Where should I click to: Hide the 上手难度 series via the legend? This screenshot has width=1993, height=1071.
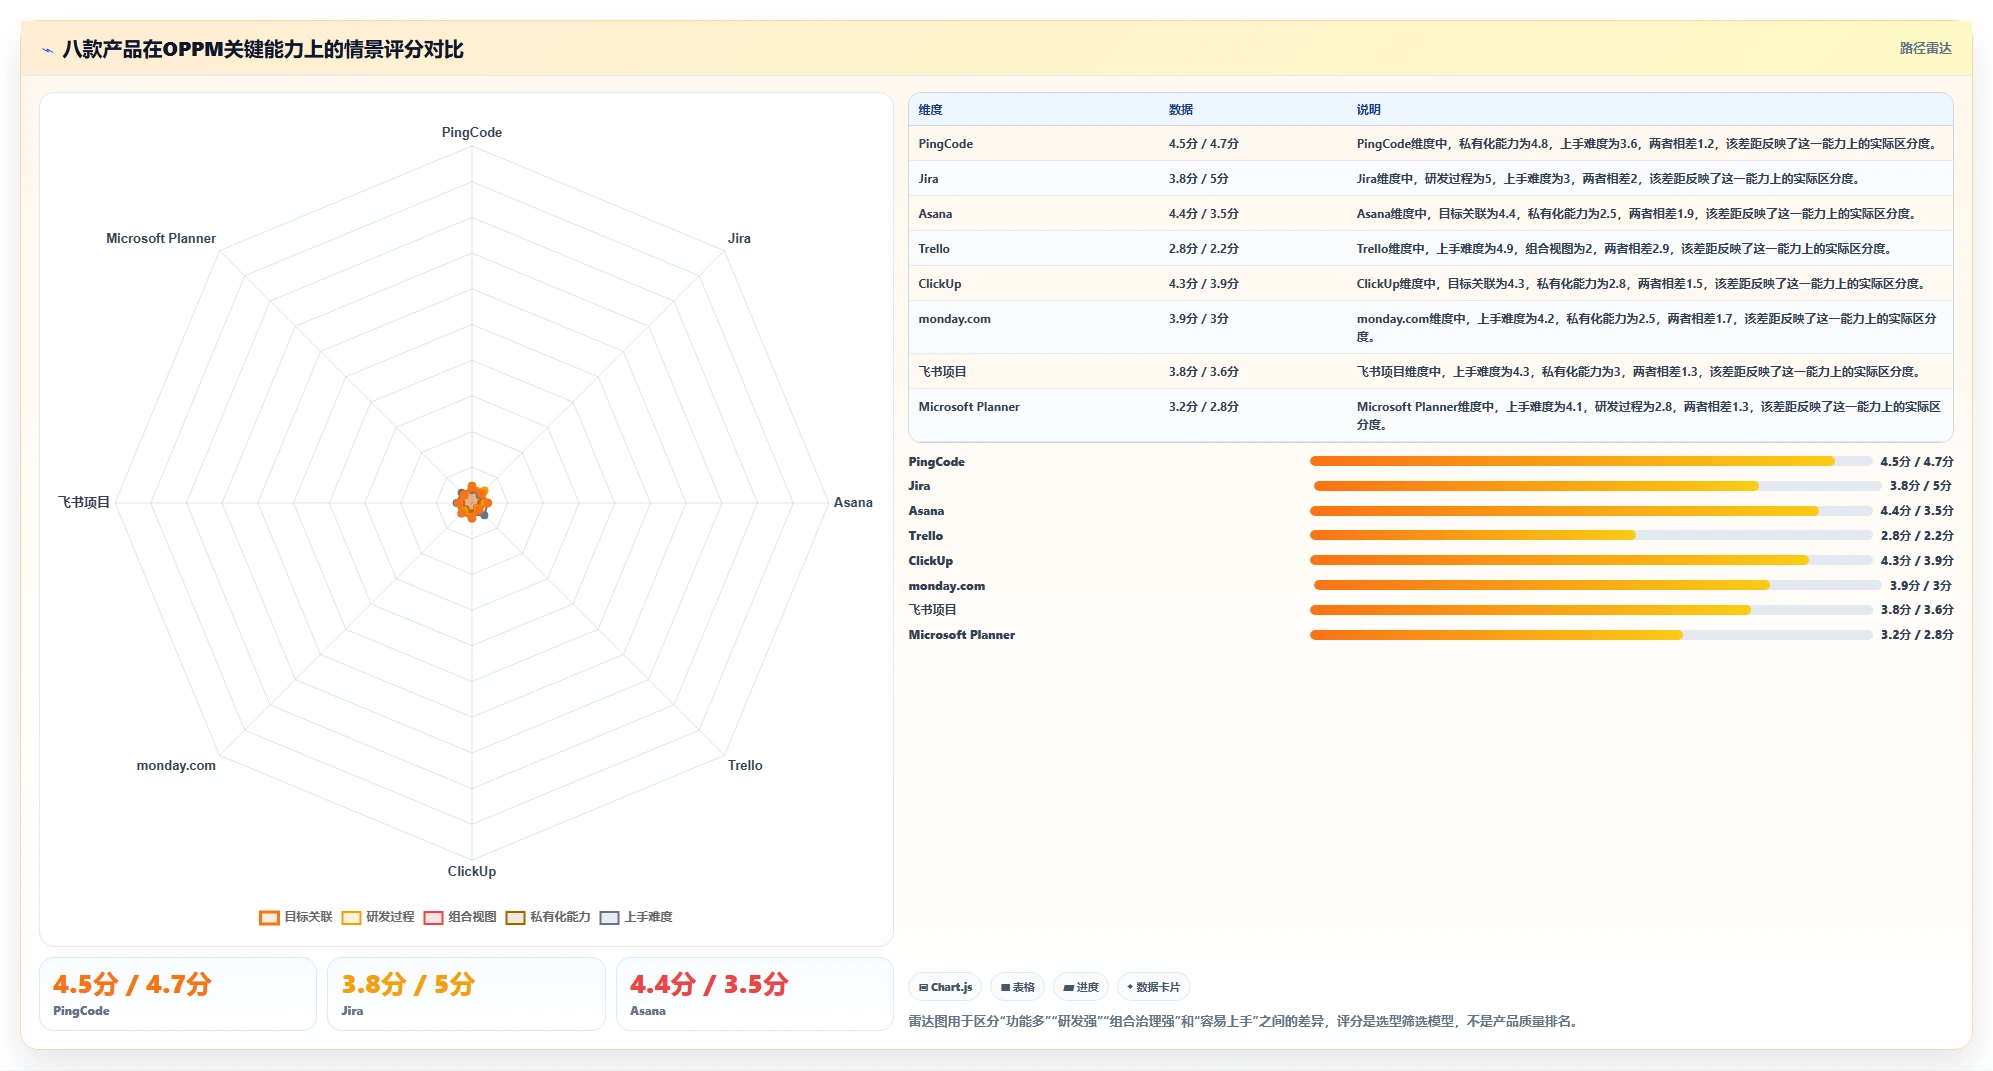[636, 917]
